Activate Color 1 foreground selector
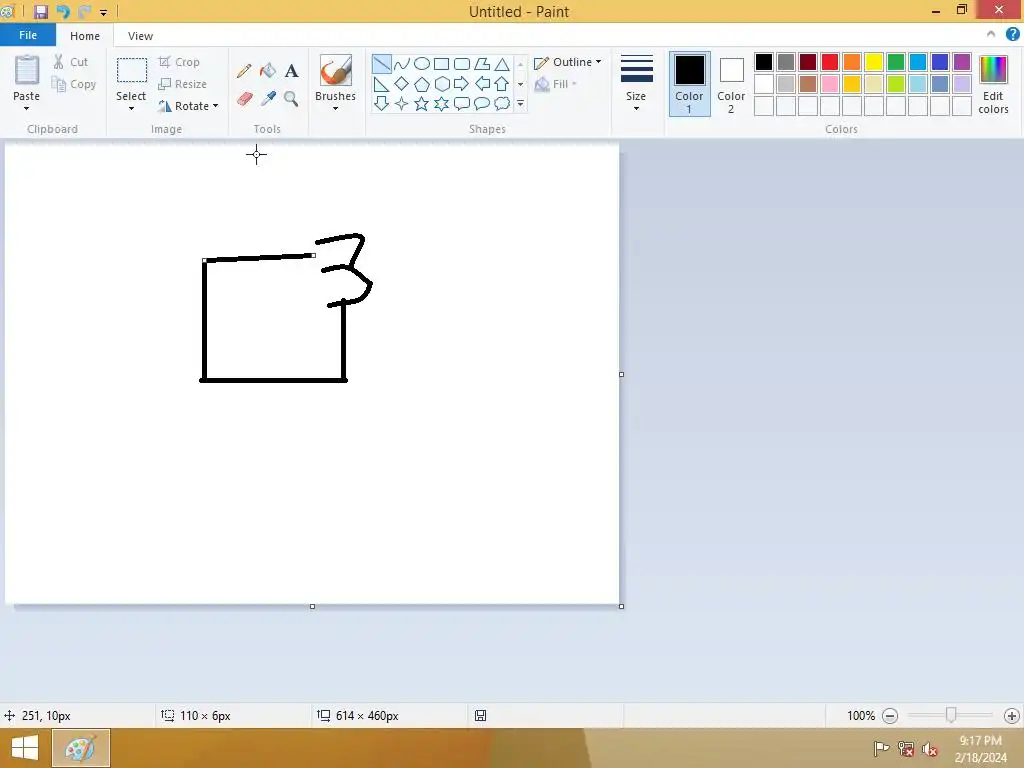 pyautogui.click(x=690, y=84)
